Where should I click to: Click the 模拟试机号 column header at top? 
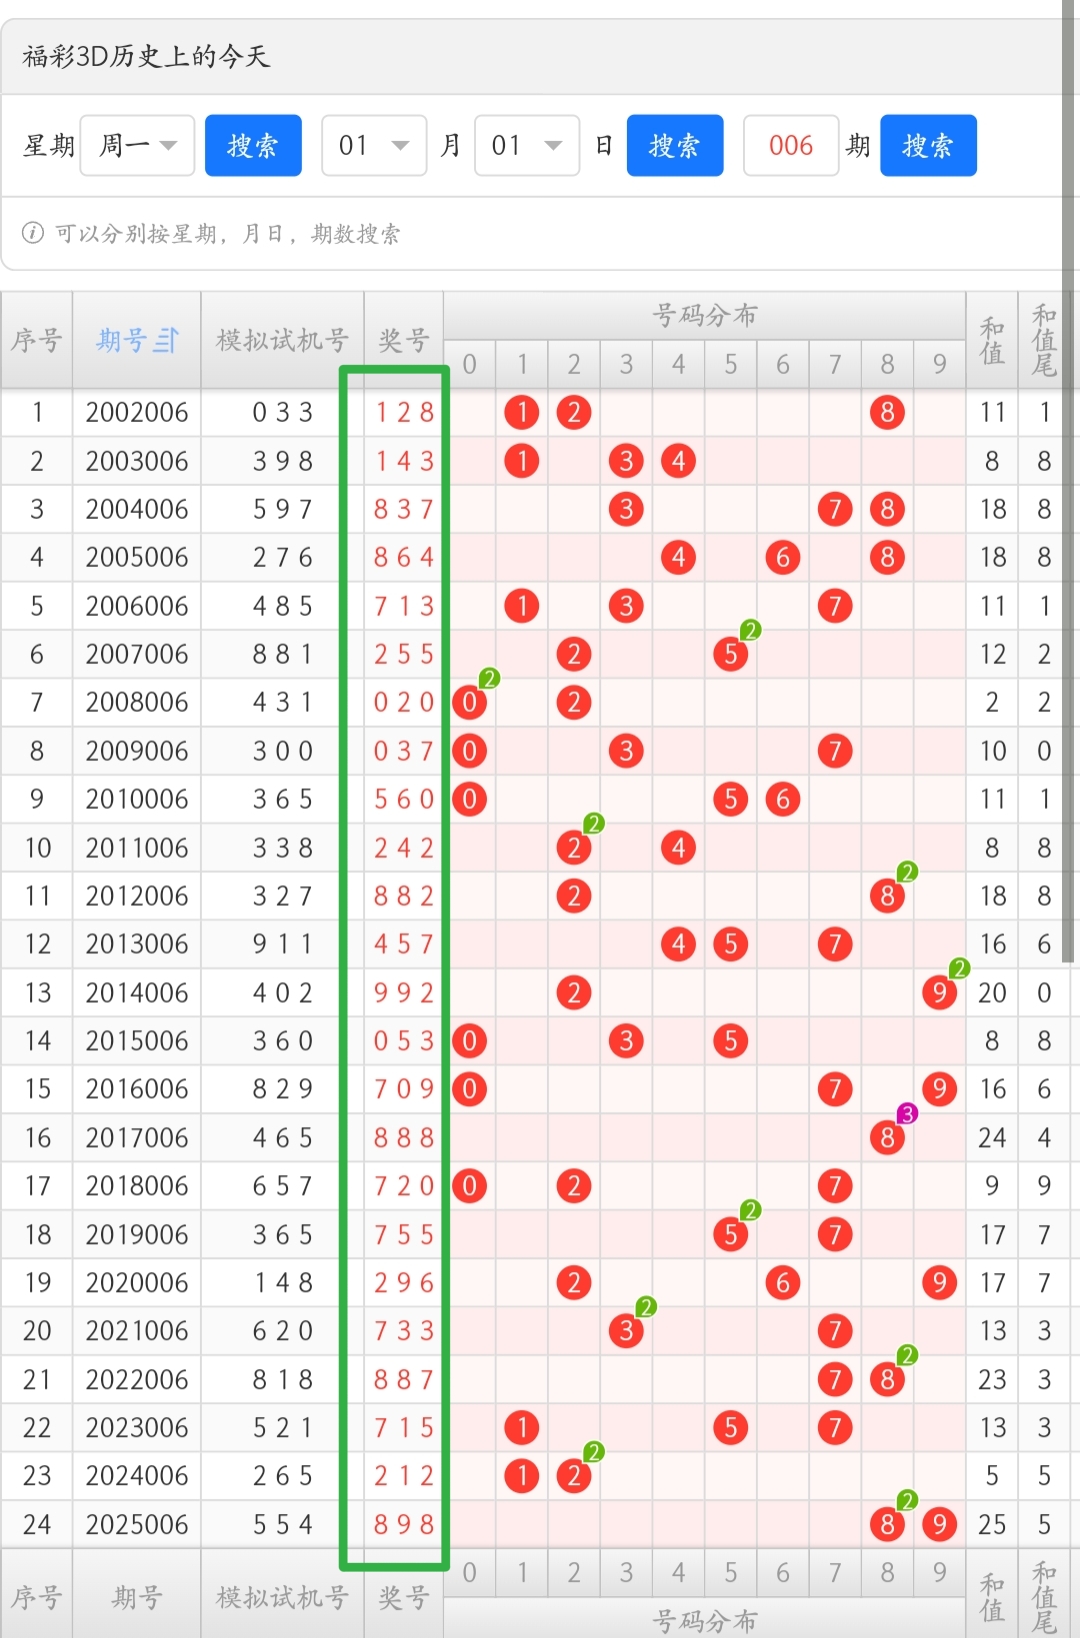pos(283,341)
